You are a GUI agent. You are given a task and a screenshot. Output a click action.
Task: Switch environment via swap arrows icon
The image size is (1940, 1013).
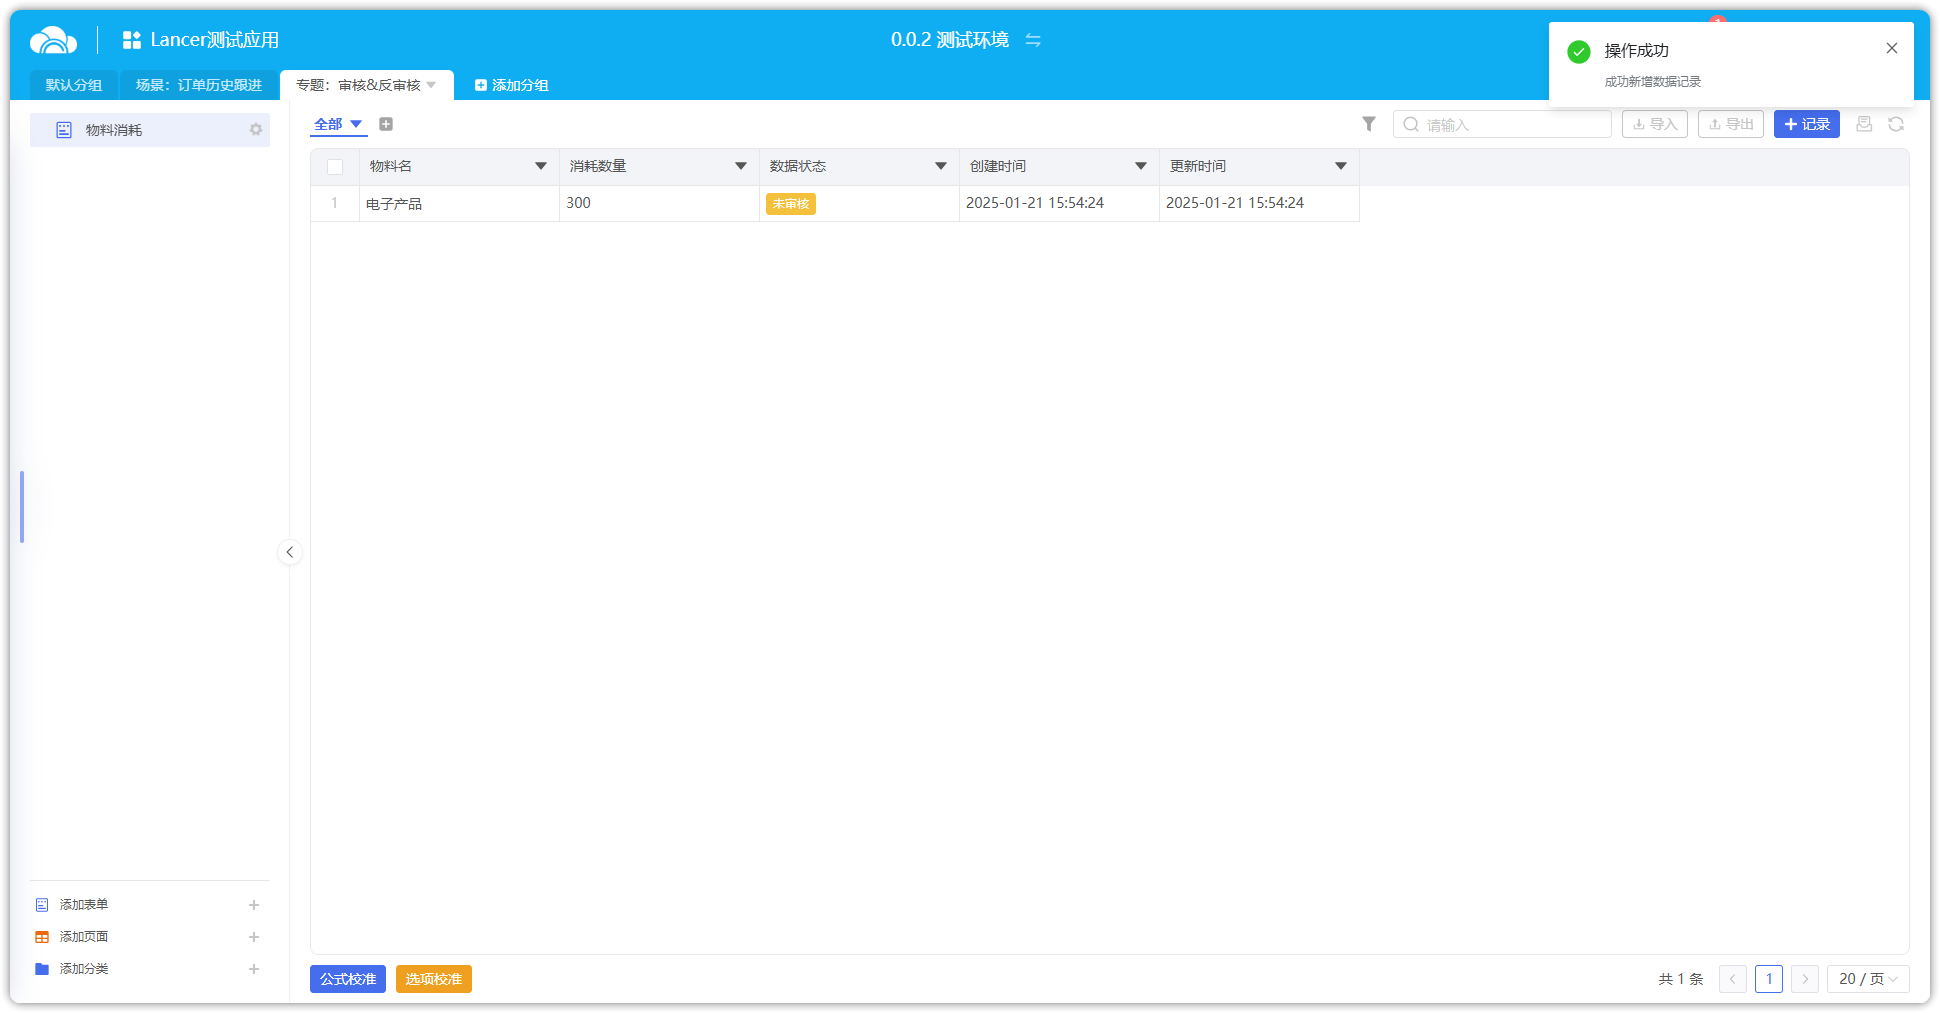click(x=1033, y=40)
